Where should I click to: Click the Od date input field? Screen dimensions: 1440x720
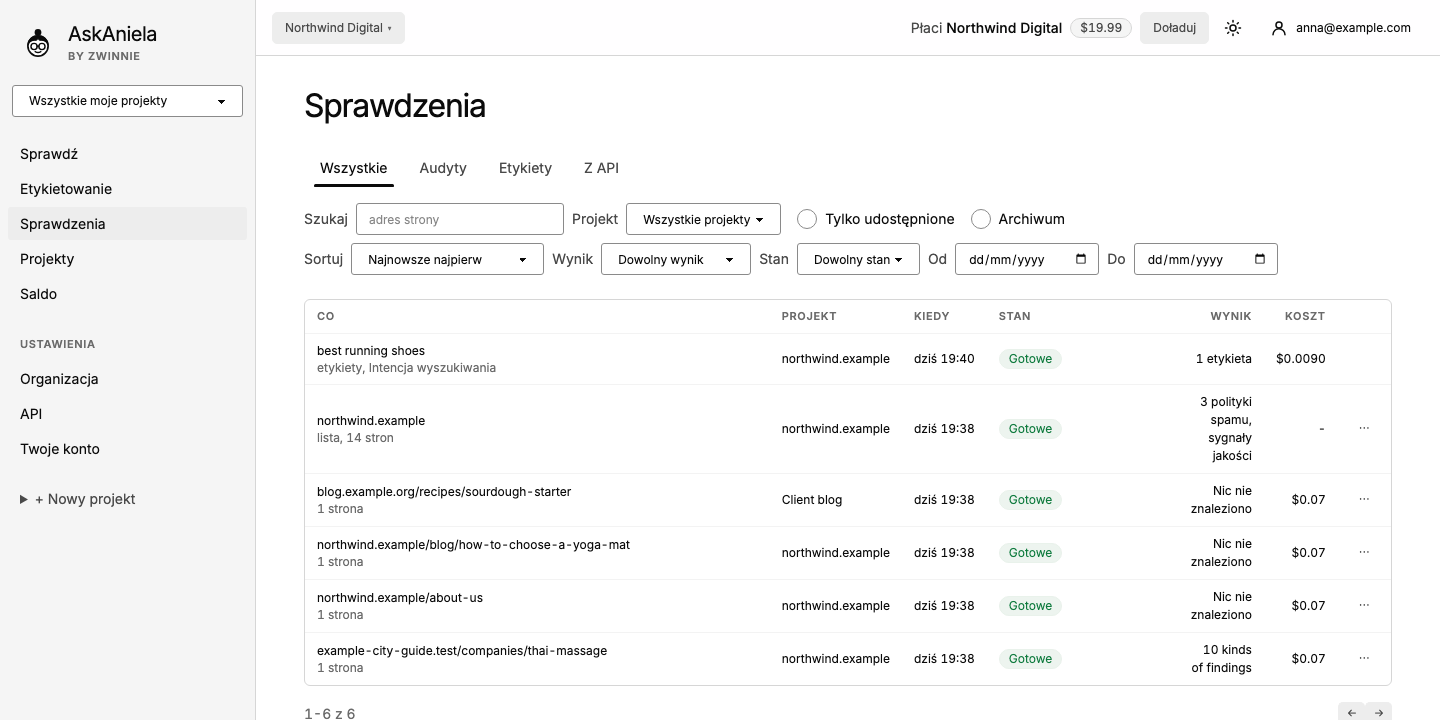point(1027,259)
